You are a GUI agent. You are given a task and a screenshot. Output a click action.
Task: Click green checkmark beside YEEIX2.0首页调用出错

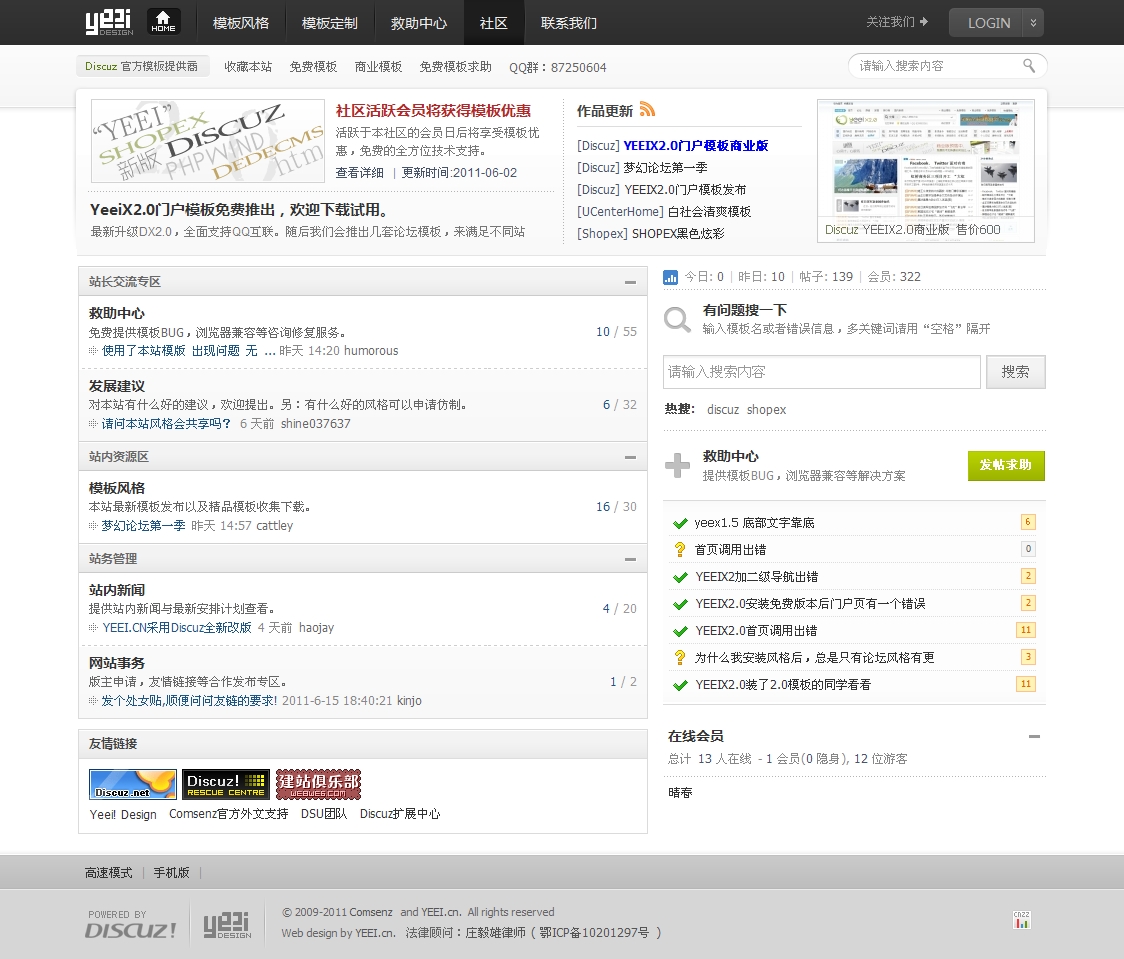(x=680, y=631)
